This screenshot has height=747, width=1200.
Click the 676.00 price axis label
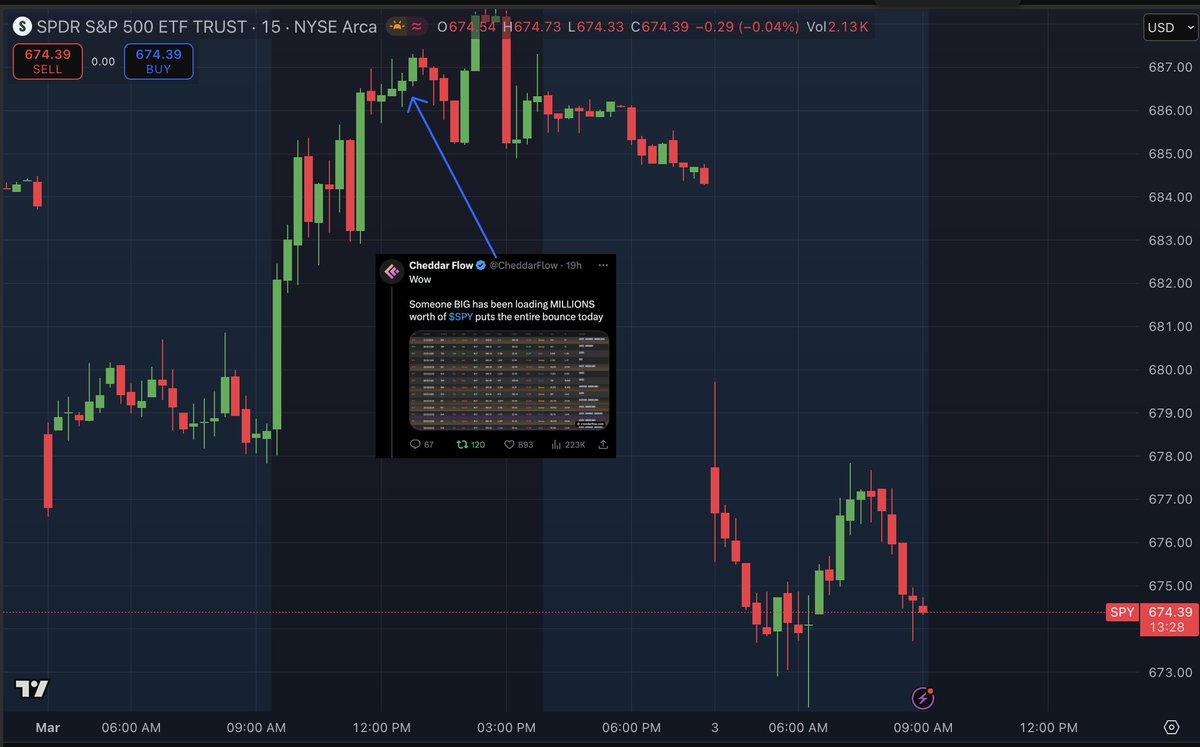pos(1168,542)
